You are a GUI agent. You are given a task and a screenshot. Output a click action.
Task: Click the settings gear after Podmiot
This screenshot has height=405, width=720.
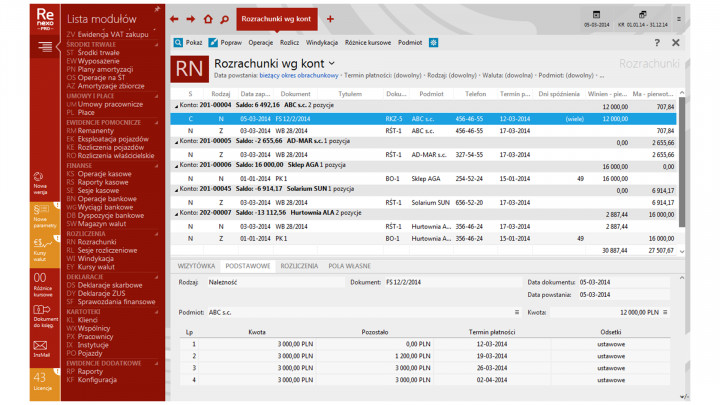tap(433, 43)
